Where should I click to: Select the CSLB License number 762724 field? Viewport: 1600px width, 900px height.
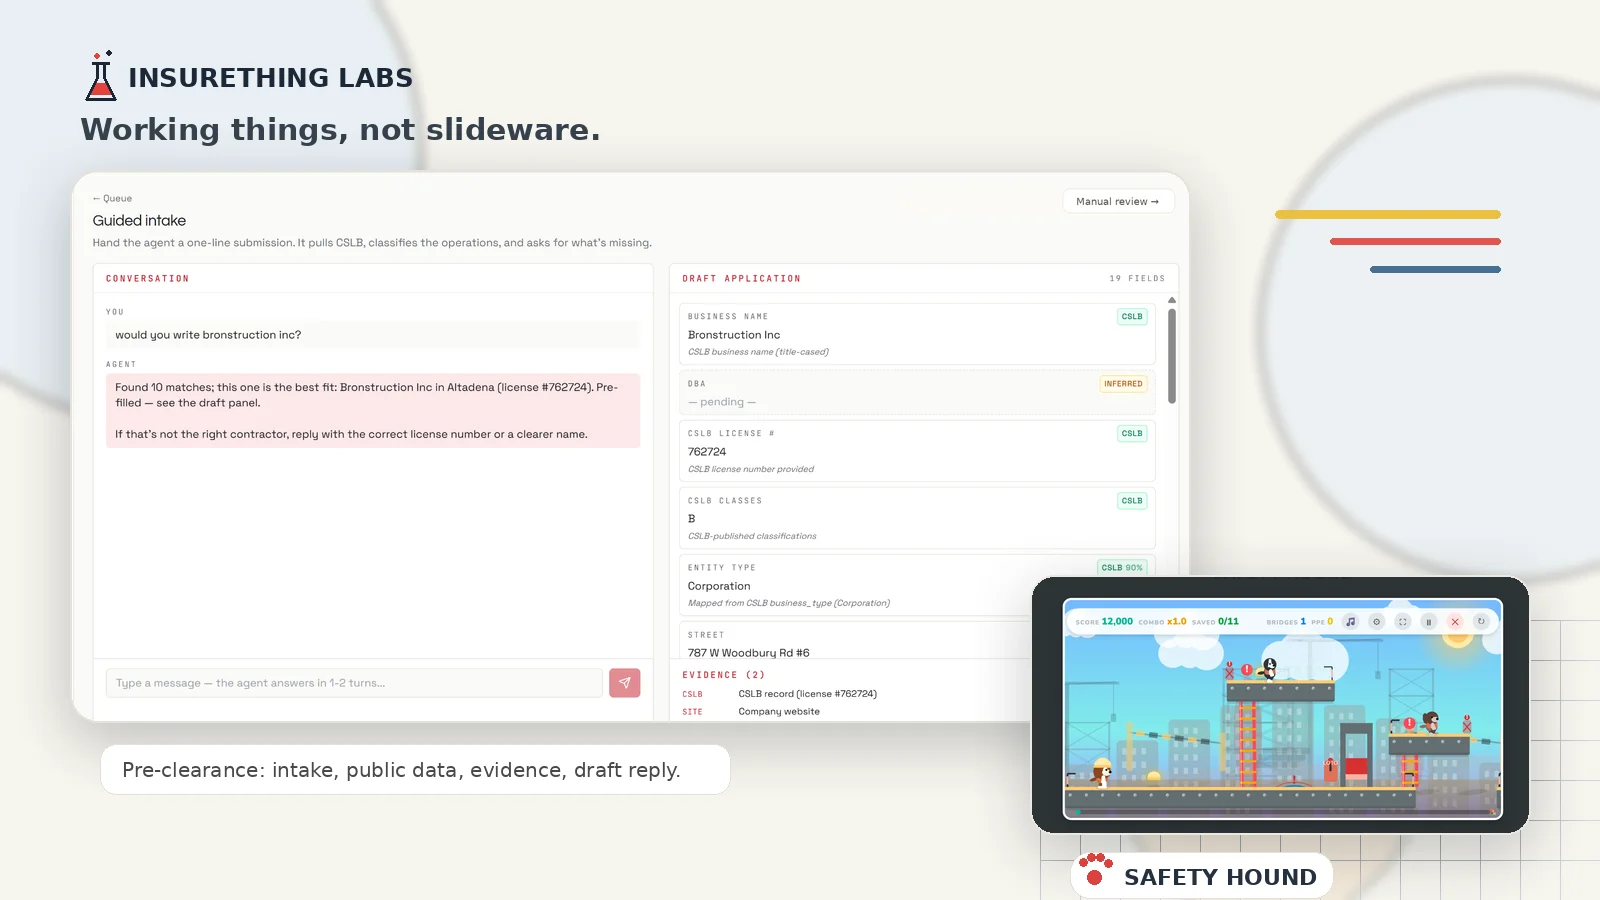pos(917,451)
